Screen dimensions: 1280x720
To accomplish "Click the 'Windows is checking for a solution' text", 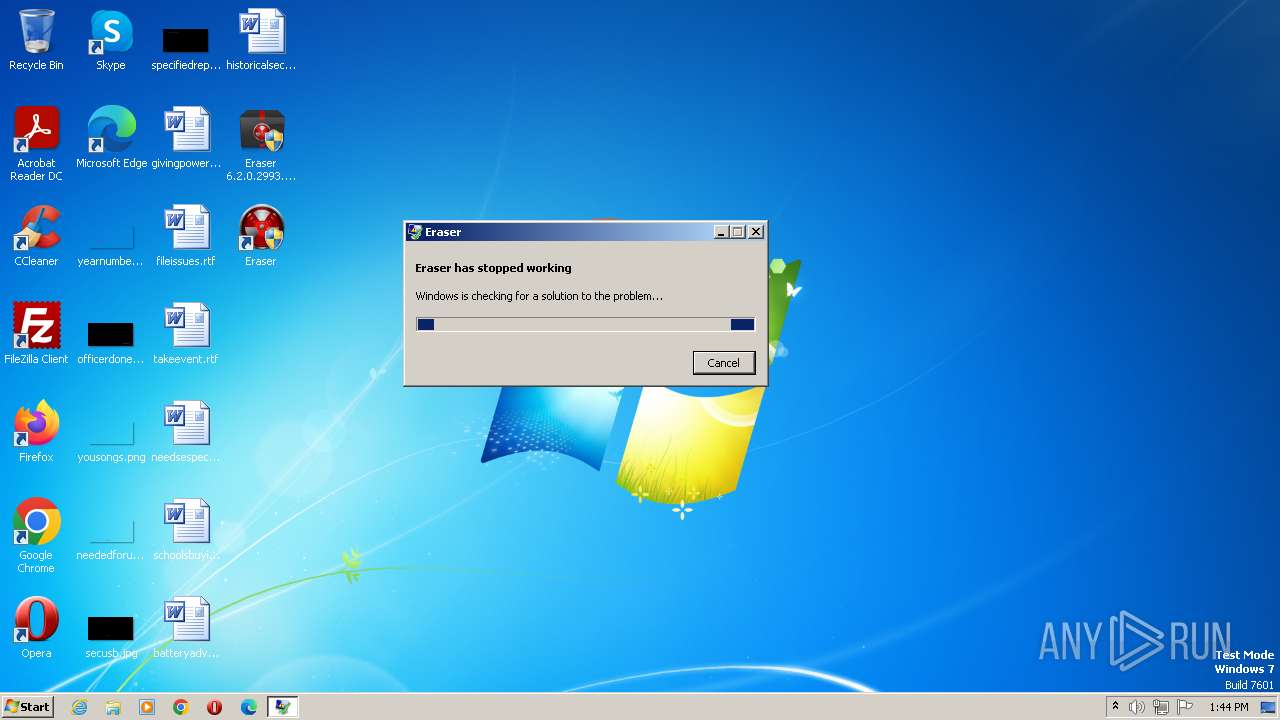I will pos(539,296).
